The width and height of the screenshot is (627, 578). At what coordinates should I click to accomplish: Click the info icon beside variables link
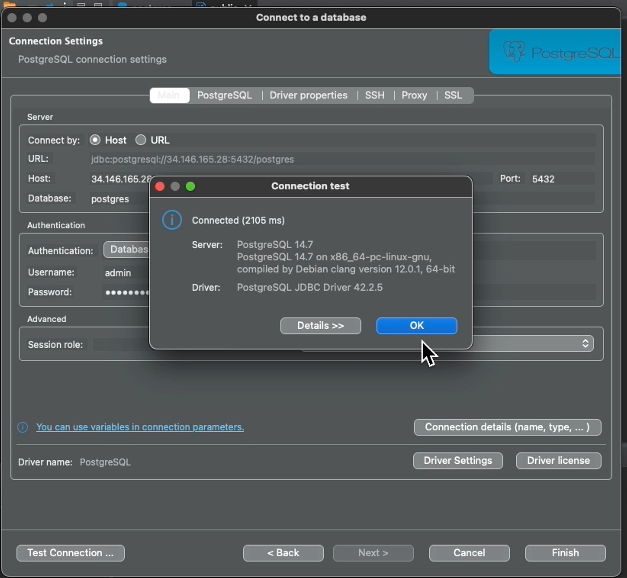coord(23,427)
